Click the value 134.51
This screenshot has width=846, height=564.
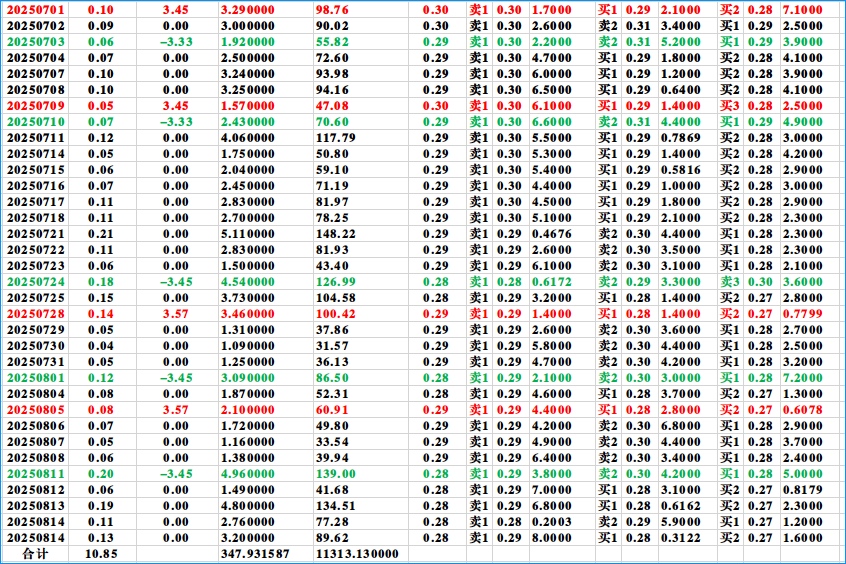pyautogui.click(x=336, y=506)
